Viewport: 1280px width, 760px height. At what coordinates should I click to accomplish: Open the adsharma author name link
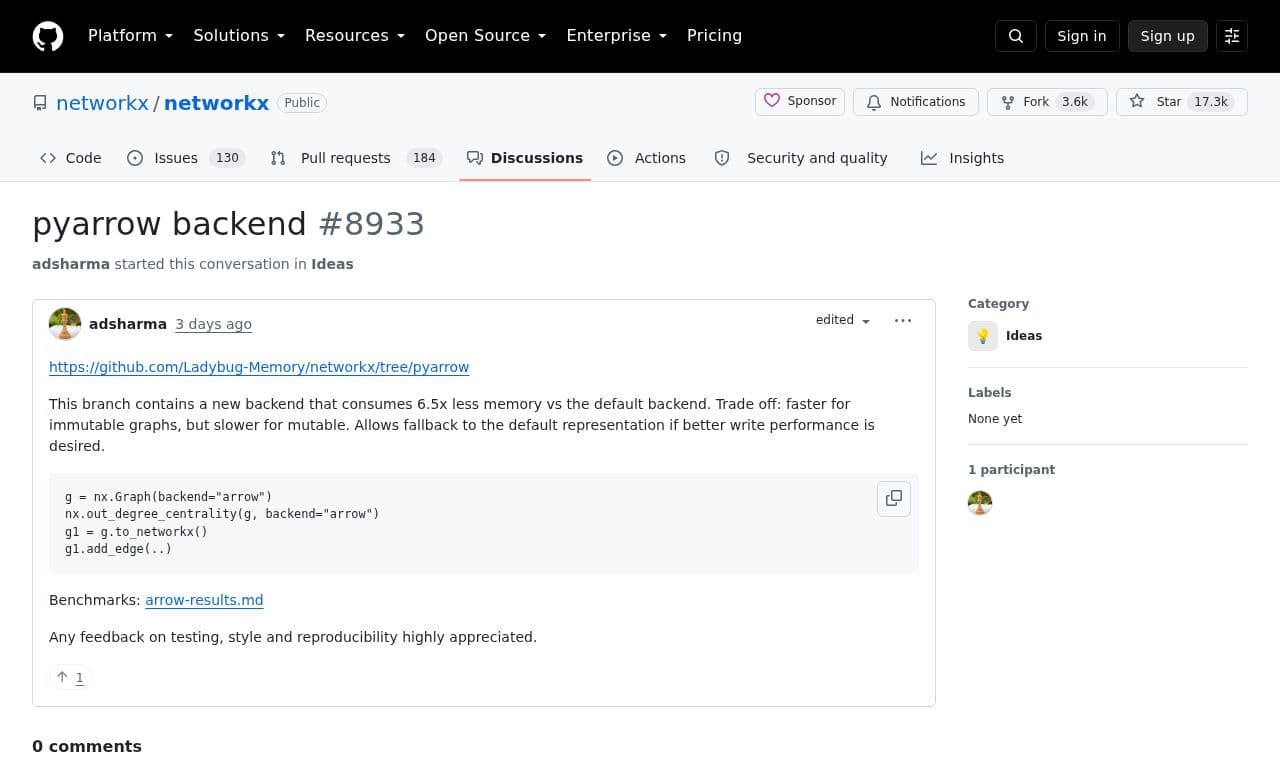pyautogui.click(x=128, y=324)
